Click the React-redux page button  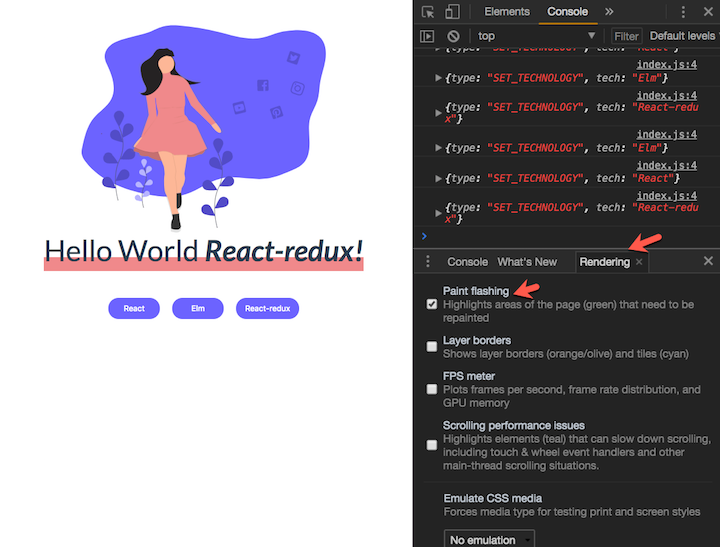coord(267,308)
